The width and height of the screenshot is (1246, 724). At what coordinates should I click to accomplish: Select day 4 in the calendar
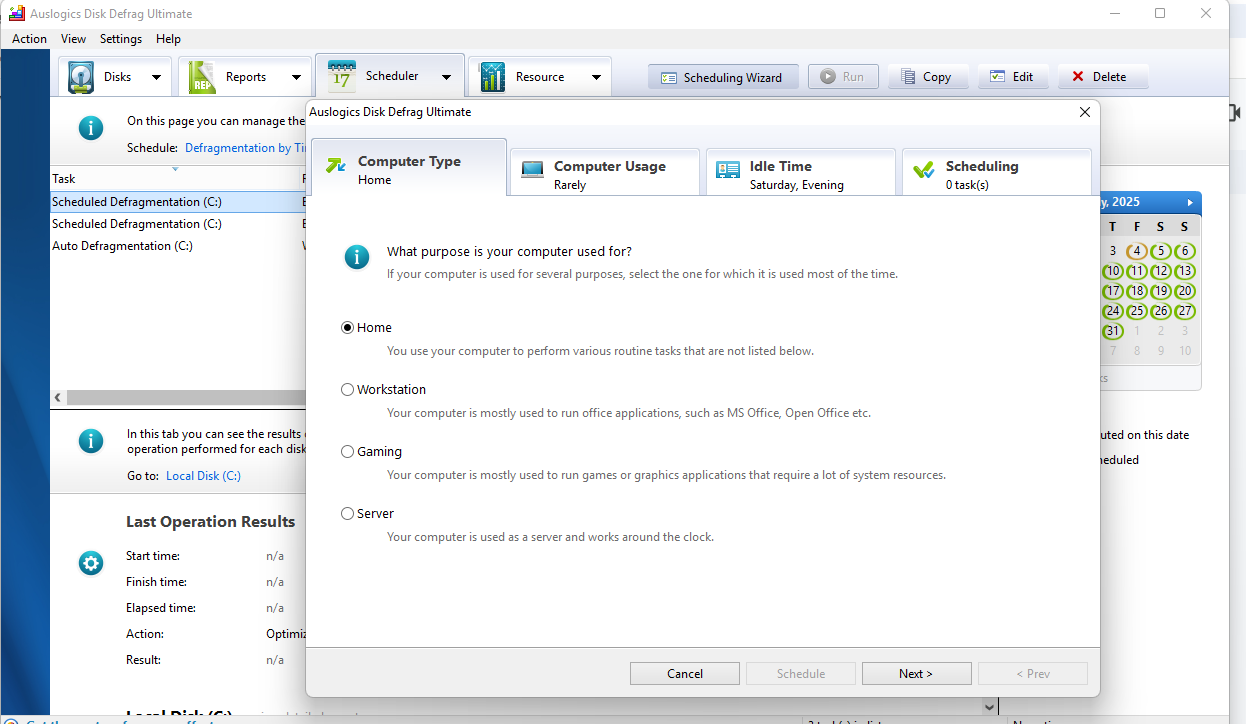coord(1136,251)
